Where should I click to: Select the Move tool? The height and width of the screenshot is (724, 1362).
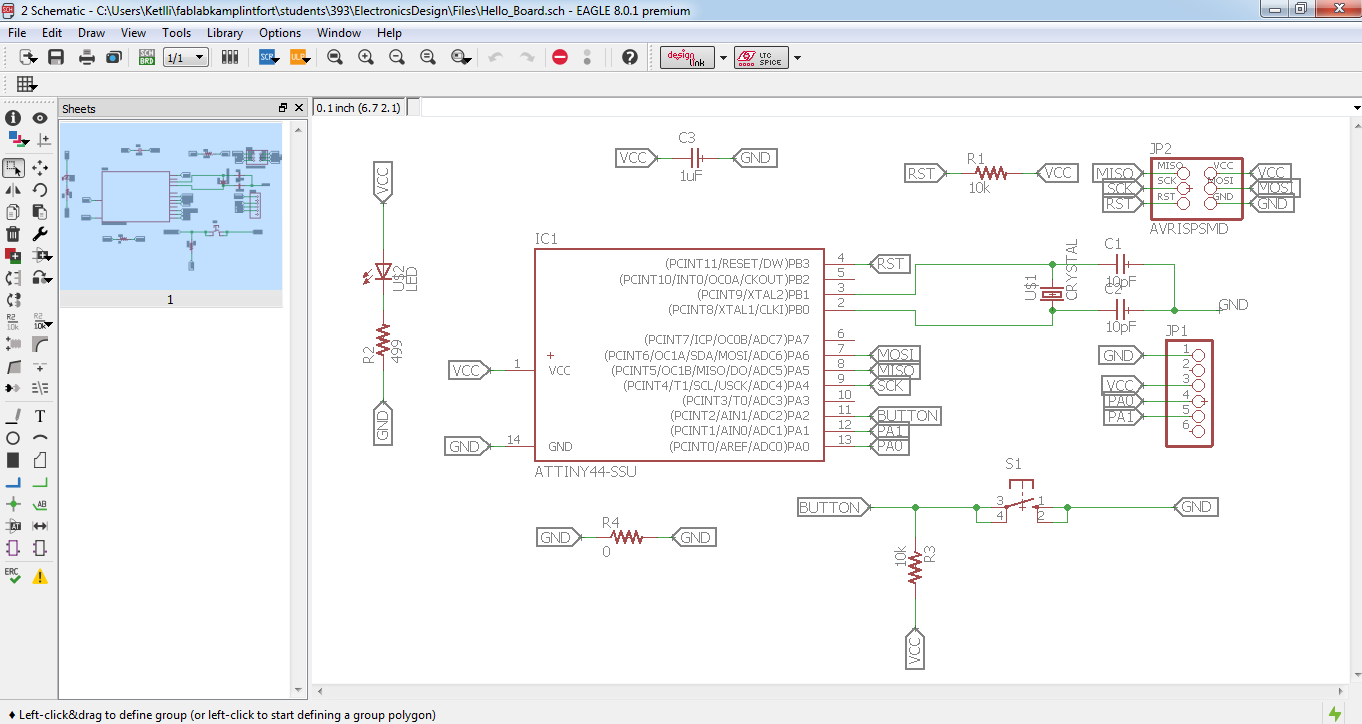pos(40,167)
